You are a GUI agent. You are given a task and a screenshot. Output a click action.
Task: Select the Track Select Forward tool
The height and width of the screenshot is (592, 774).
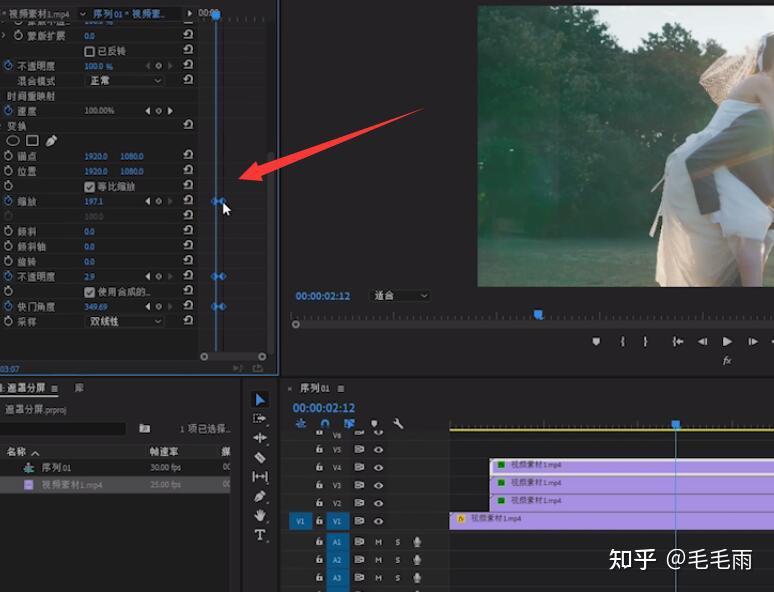tap(260, 419)
